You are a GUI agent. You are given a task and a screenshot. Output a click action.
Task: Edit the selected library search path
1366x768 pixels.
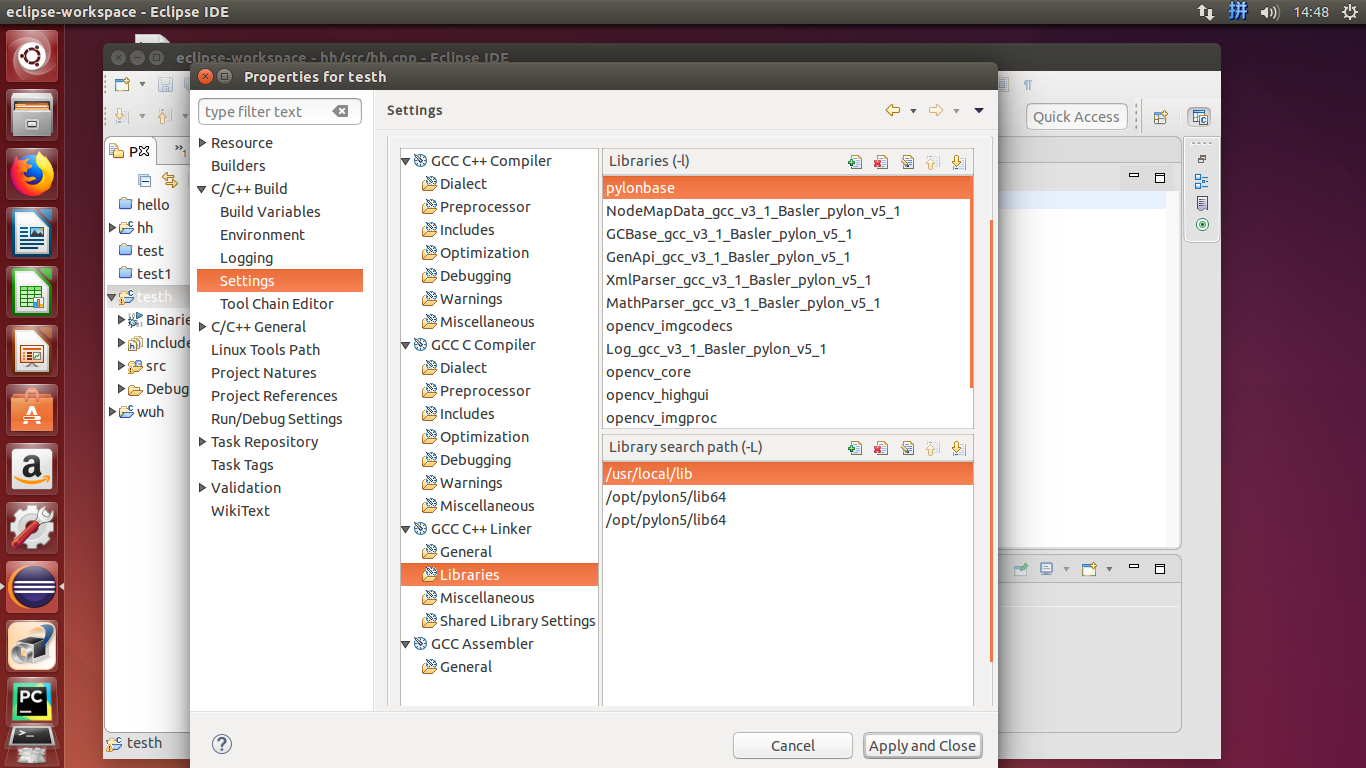coord(907,448)
